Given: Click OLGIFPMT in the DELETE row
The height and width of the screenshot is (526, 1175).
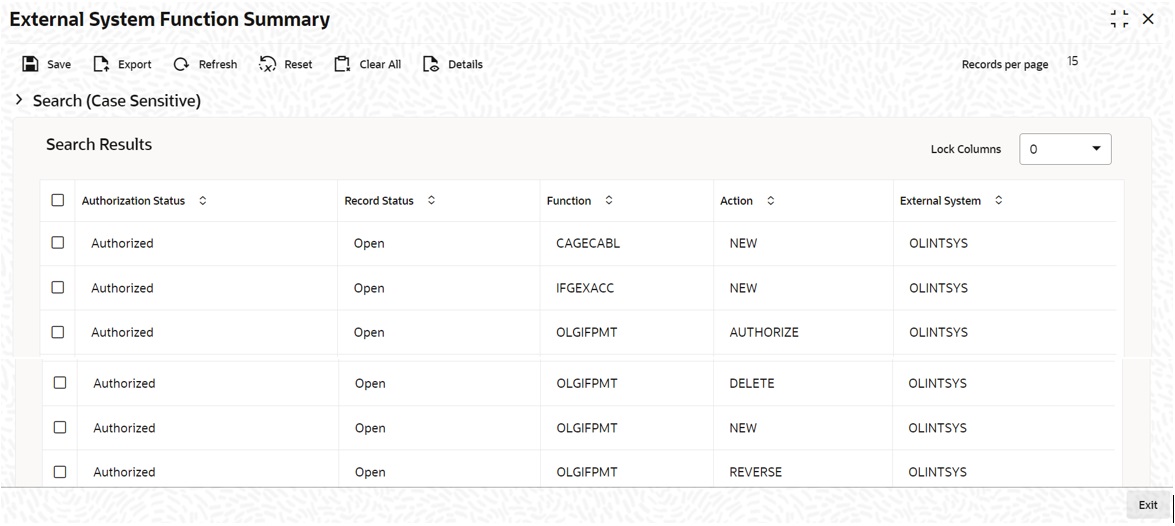Looking at the screenshot, I should click(x=587, y=383).
